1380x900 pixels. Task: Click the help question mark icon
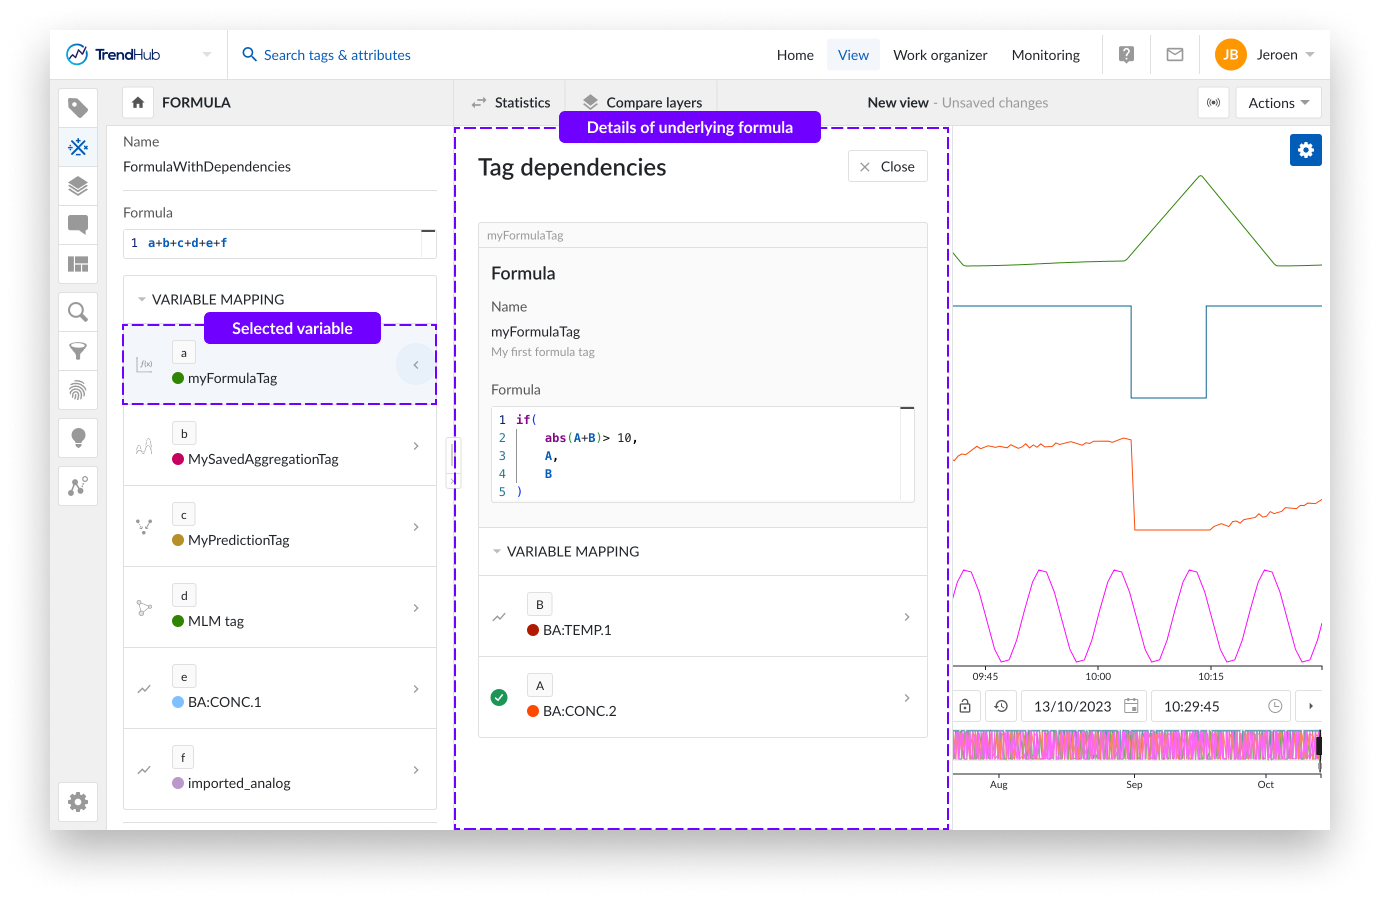(x=1126, y=55)
